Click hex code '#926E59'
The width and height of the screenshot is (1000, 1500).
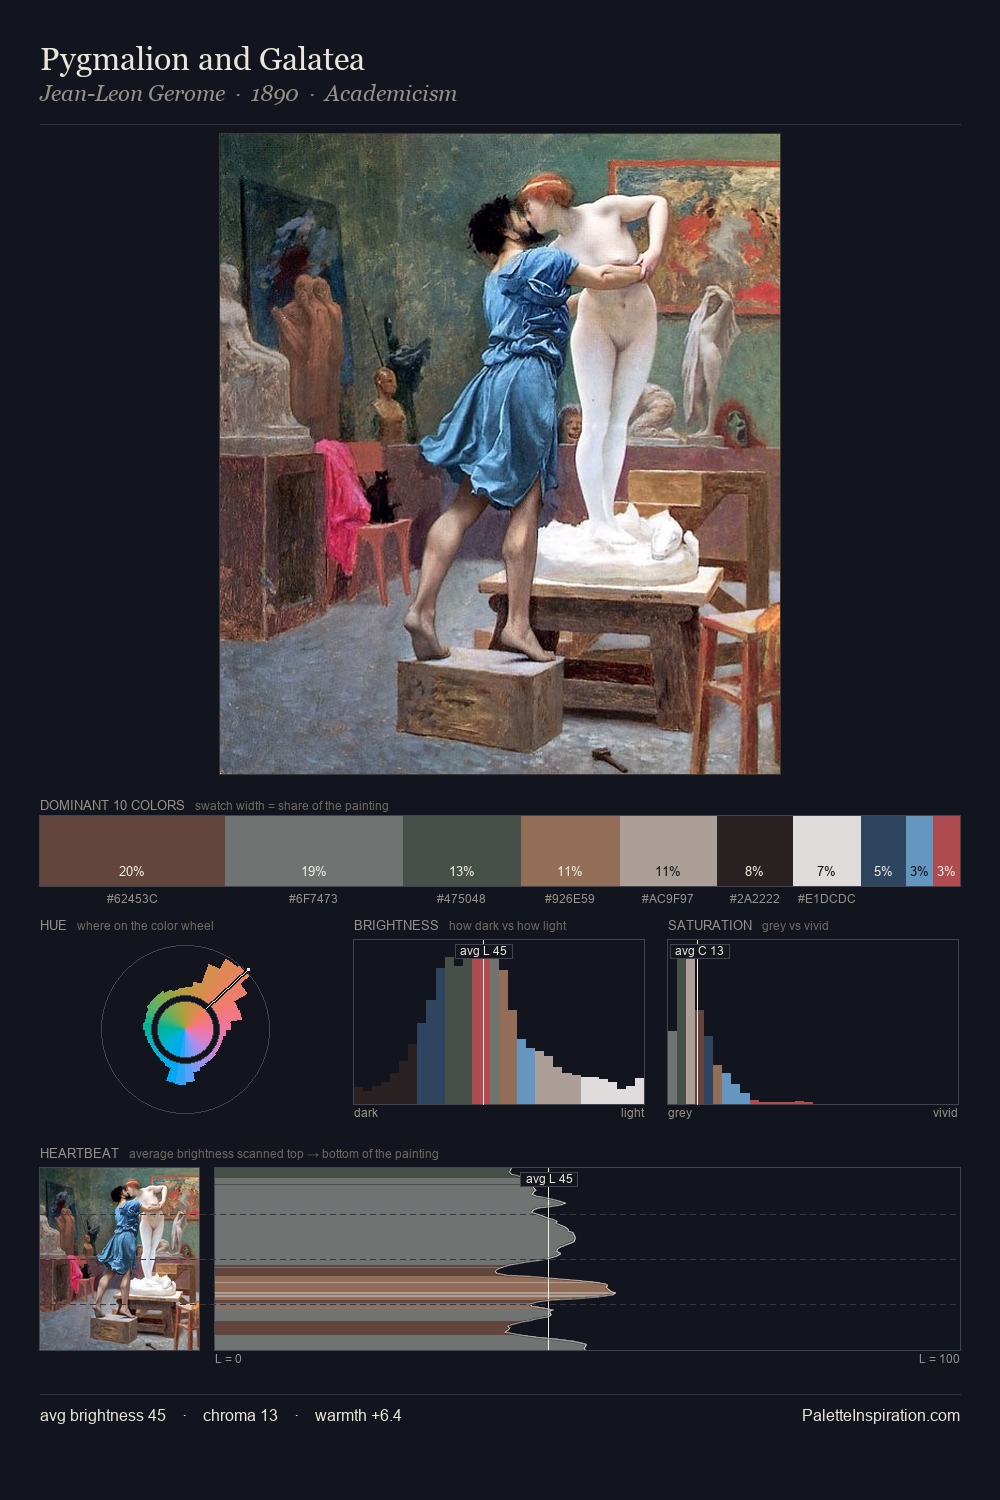pyautogui.click(x=570, y=899)
